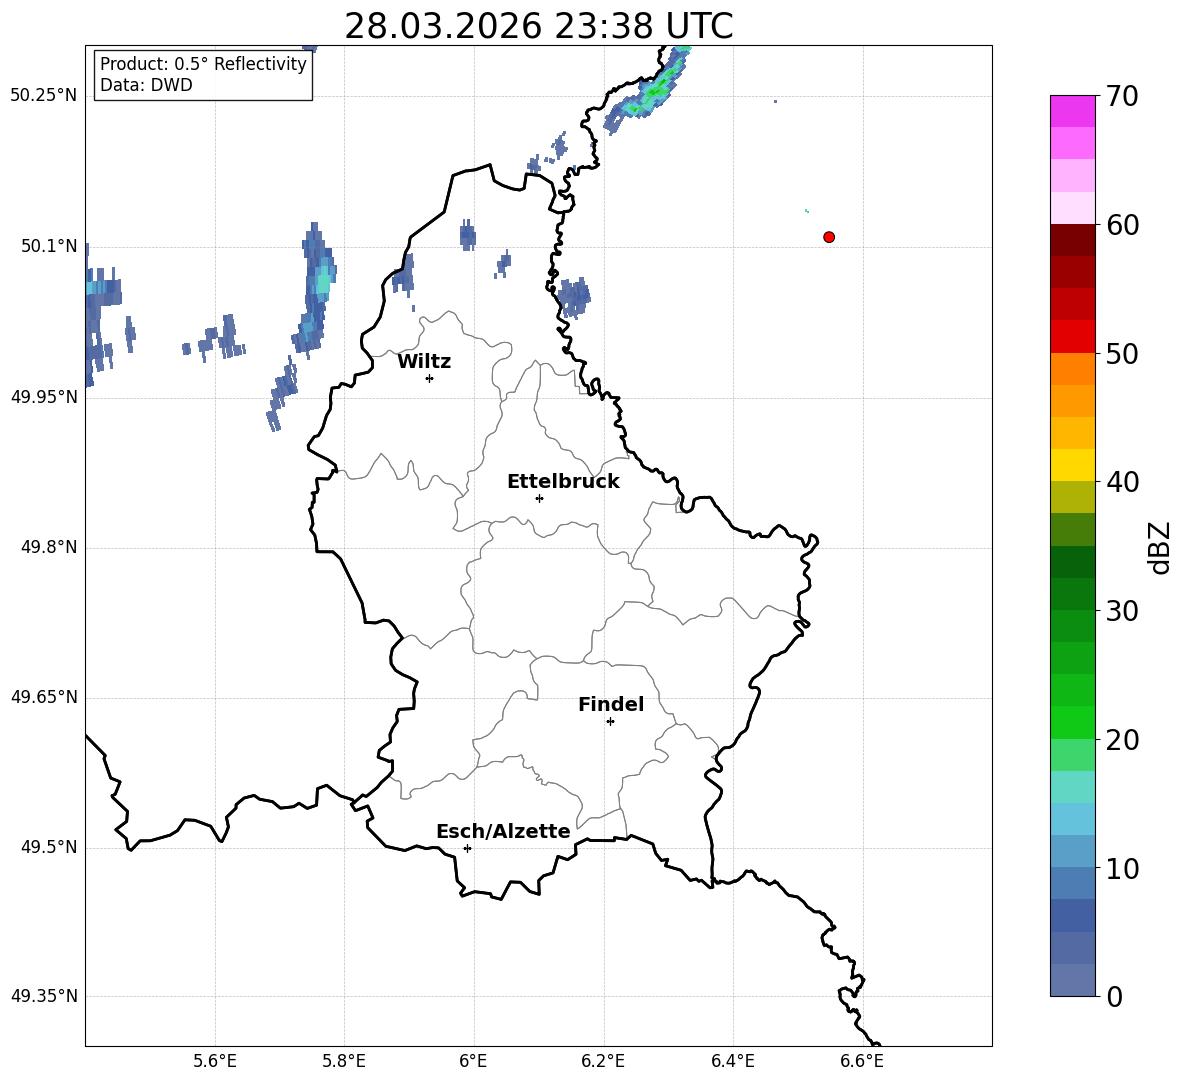The height and width of the screenshot is (1081, 1184).
Task: Click the 70 colorbar tick label
Action: click(x=1122, y=97)
